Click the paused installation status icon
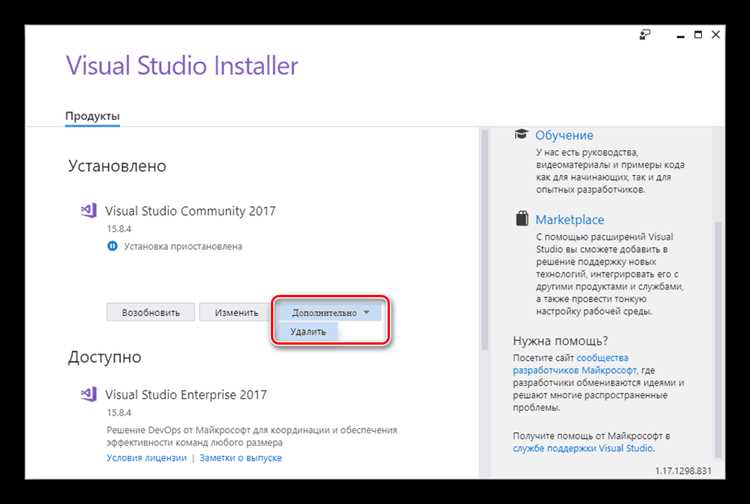Screen dimensions: 750x504 112,246
